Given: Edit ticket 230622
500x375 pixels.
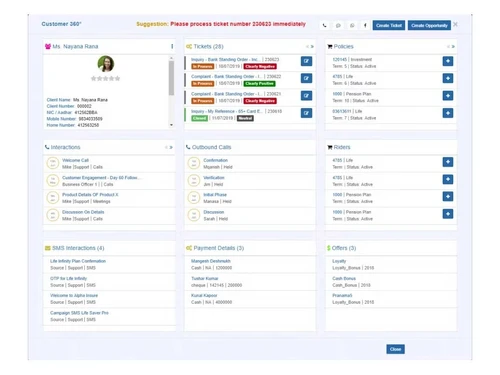Looking at the screenshot, I should click(306, 78).
